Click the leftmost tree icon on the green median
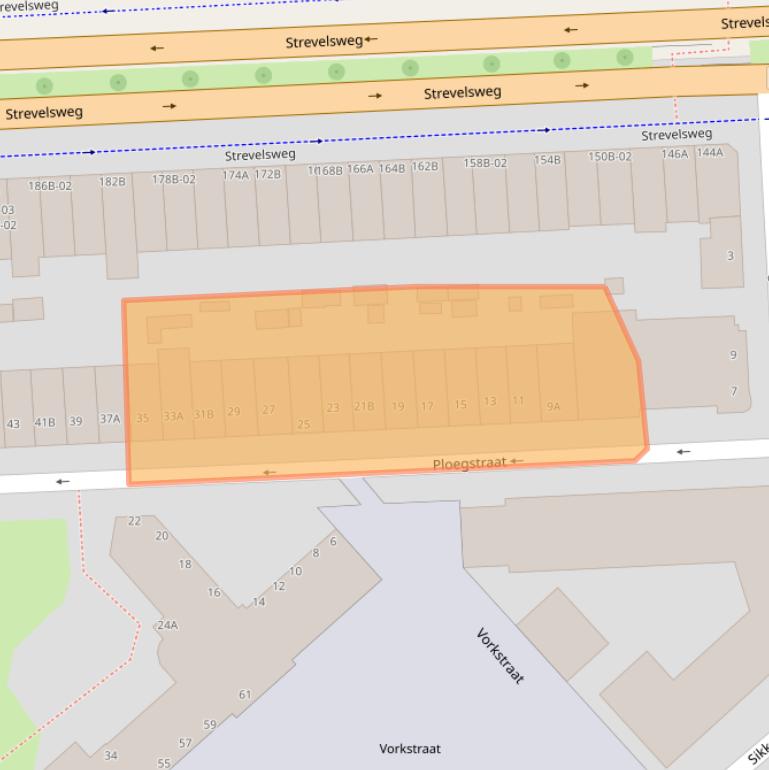769x770 pixels. point(43,86)
